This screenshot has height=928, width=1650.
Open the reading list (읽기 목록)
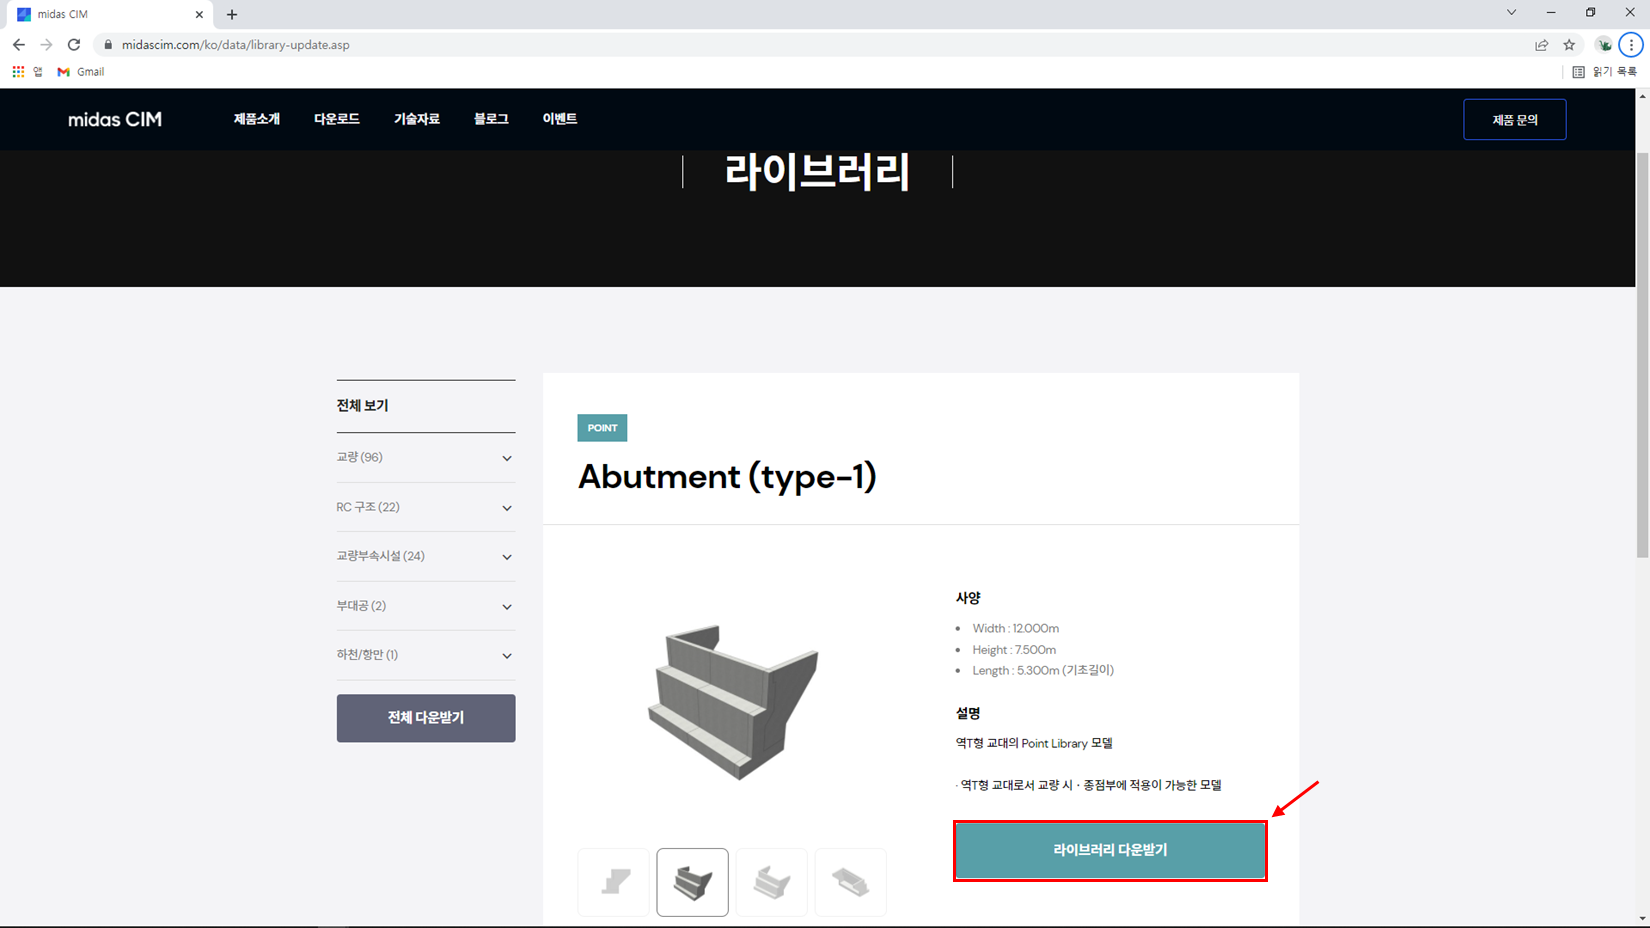pos(1605,72)
